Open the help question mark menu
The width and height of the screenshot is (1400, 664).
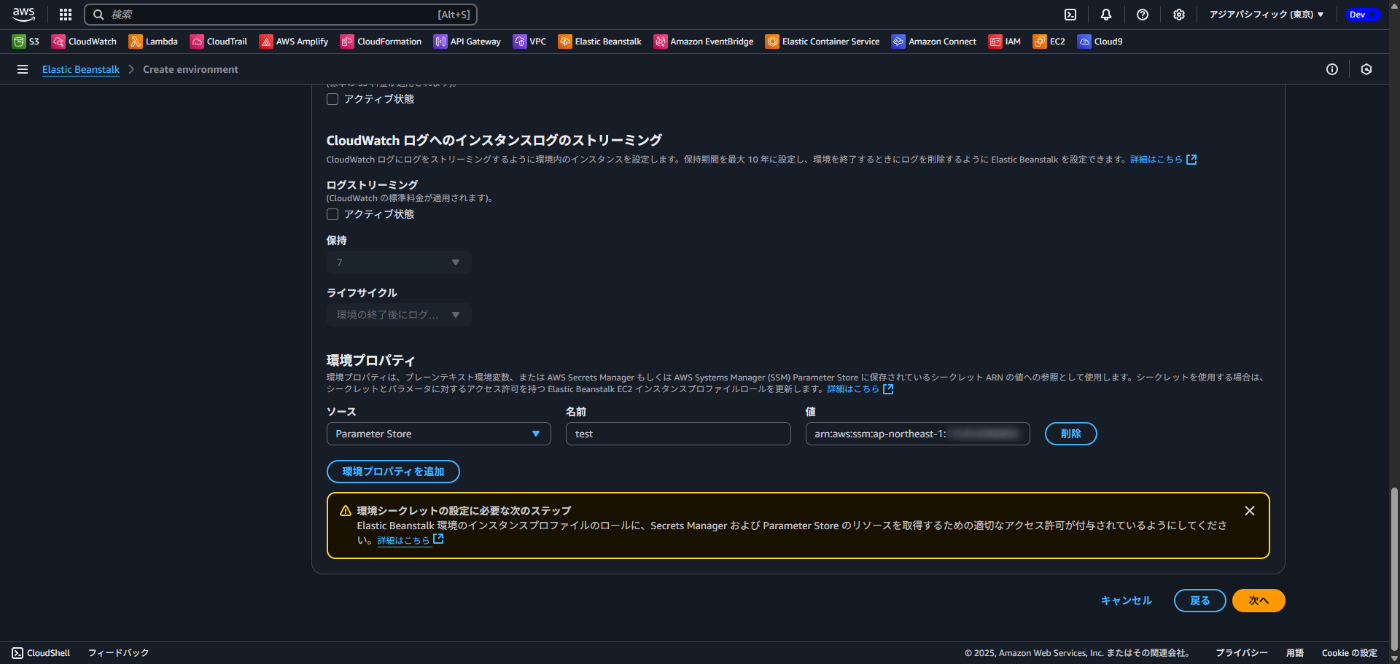[1143, 15]
